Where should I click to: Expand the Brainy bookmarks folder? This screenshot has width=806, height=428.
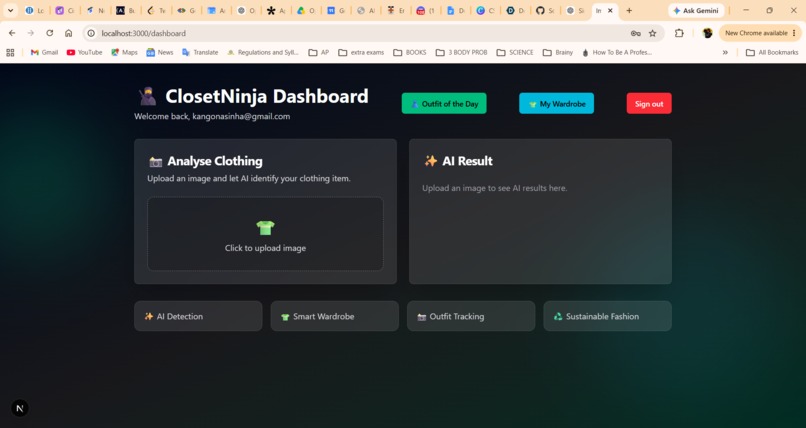coord(558,52)
